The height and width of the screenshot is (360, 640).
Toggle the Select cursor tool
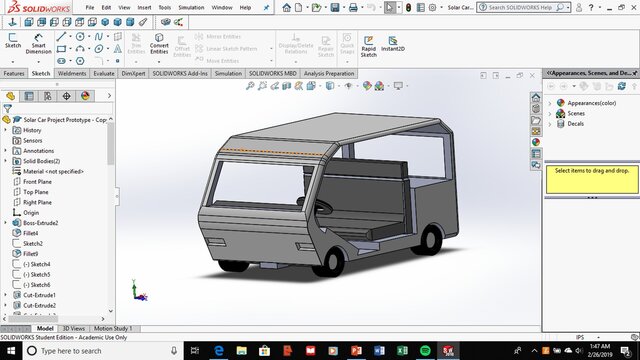coord(389,7)
